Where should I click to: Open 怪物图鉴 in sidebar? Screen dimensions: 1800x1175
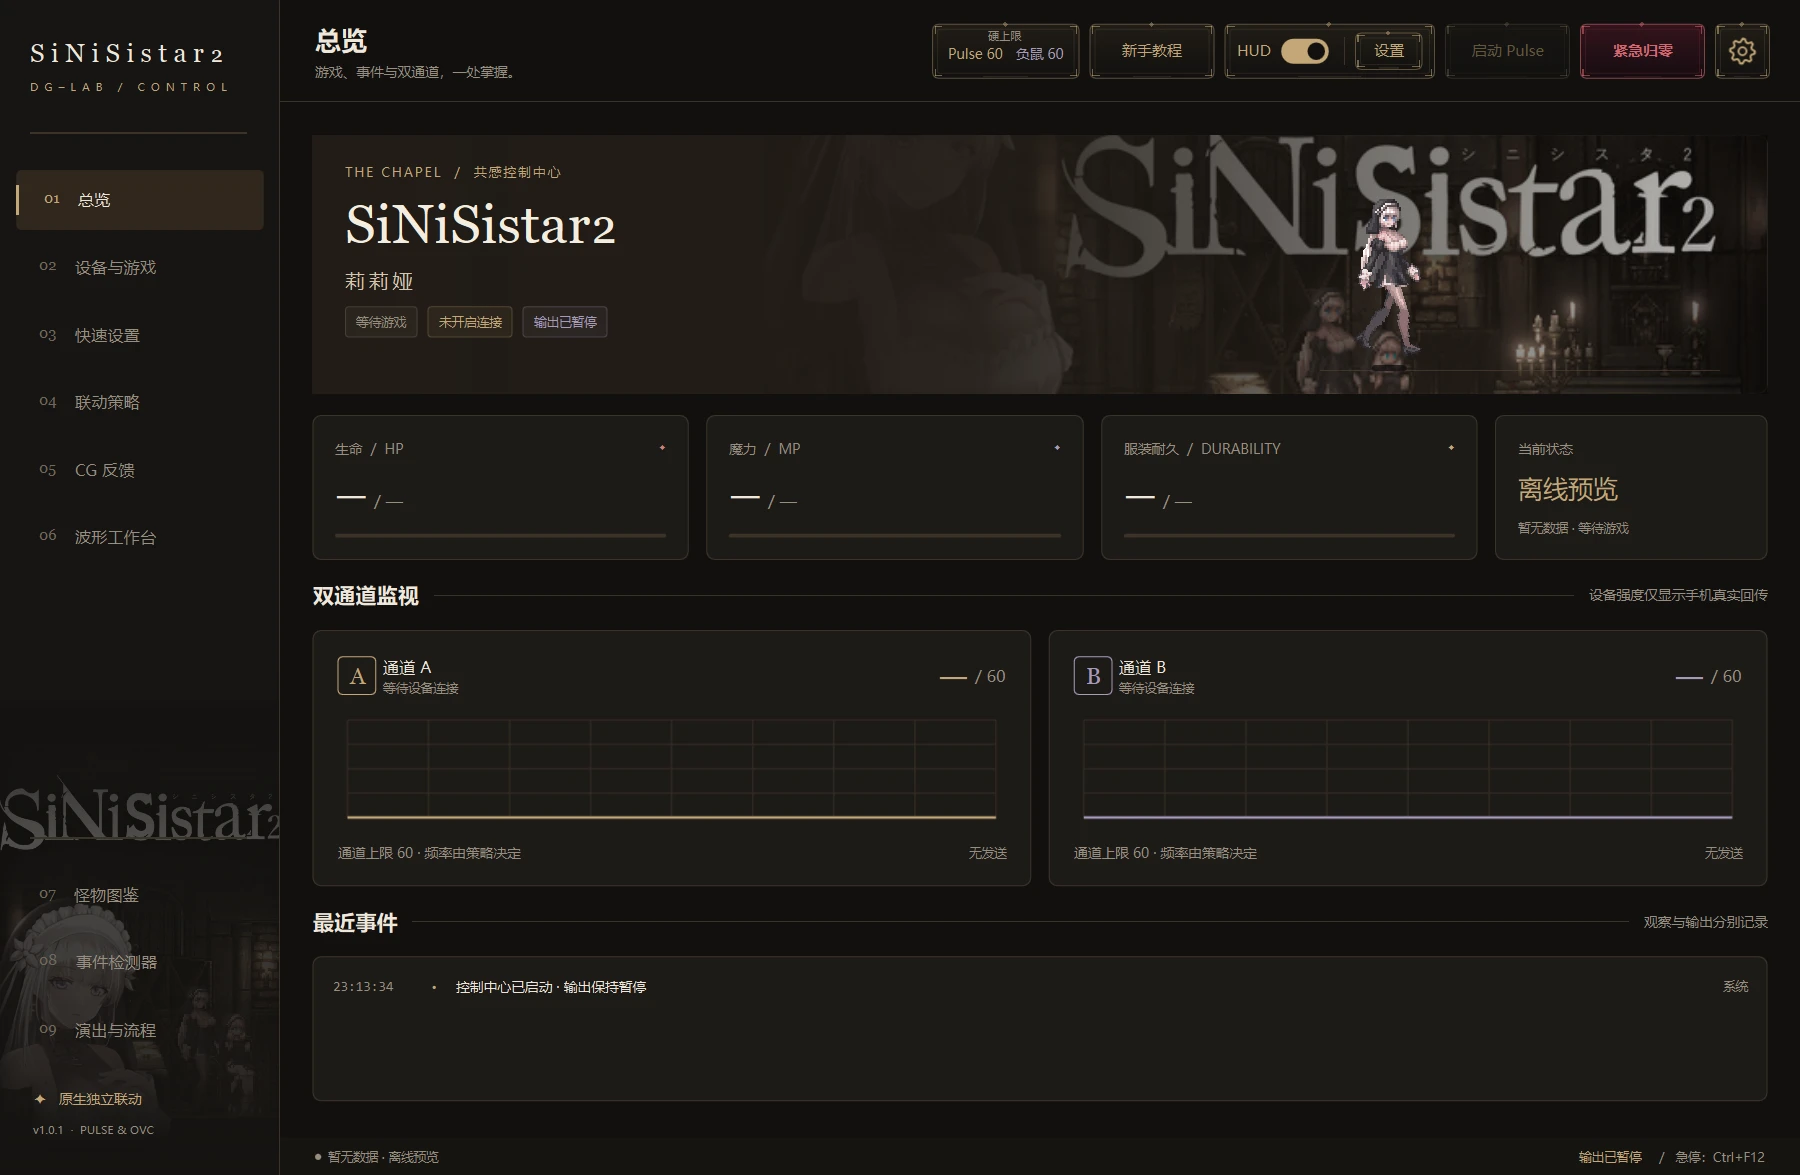pos(140,895)
